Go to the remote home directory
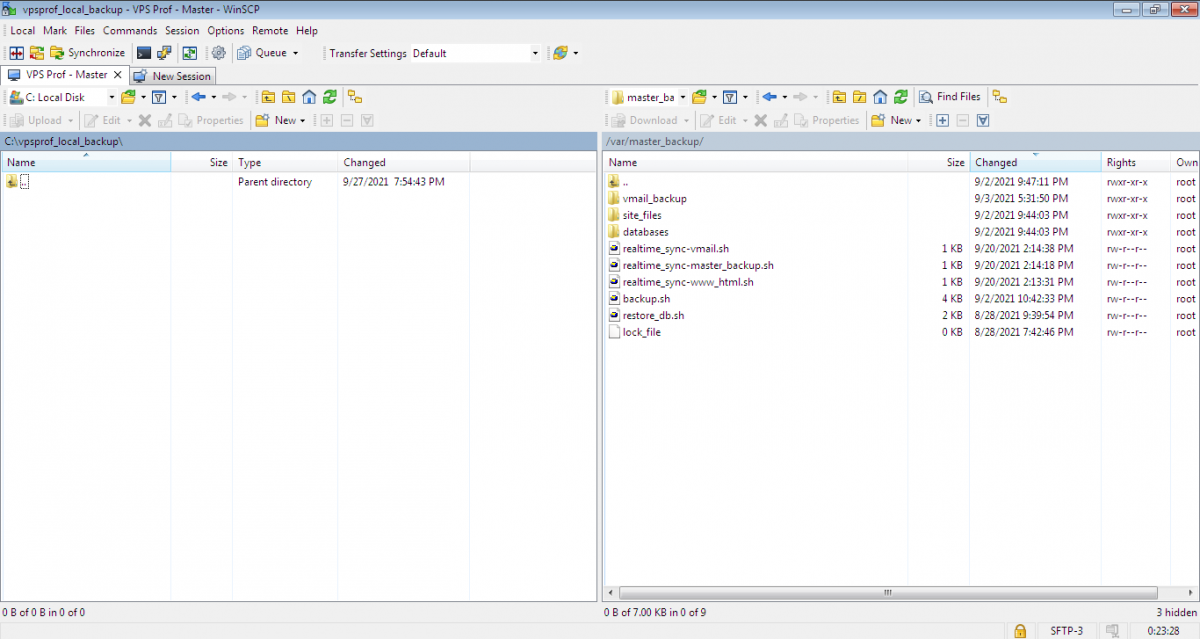This screenshot has height=639, width=1200. tap(879, 96)
